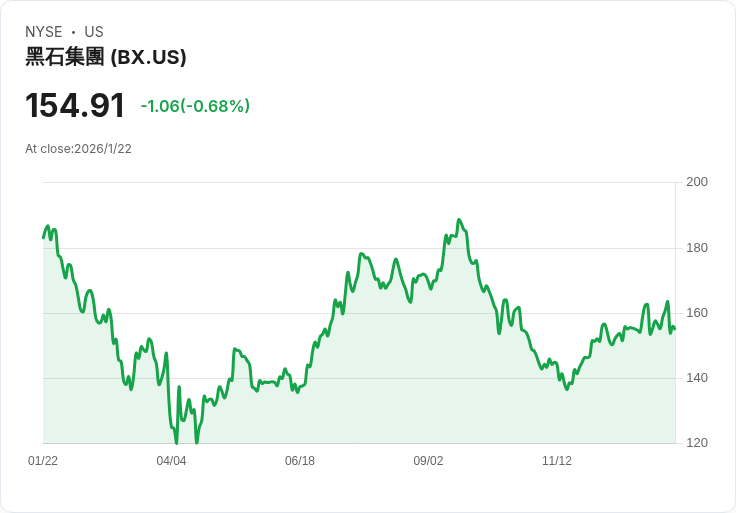The width and height of the screenshot is (736, 513).
Task: Click the 06/18 x-axis date label
Action: pyautogui.click(x=300, y=461)
